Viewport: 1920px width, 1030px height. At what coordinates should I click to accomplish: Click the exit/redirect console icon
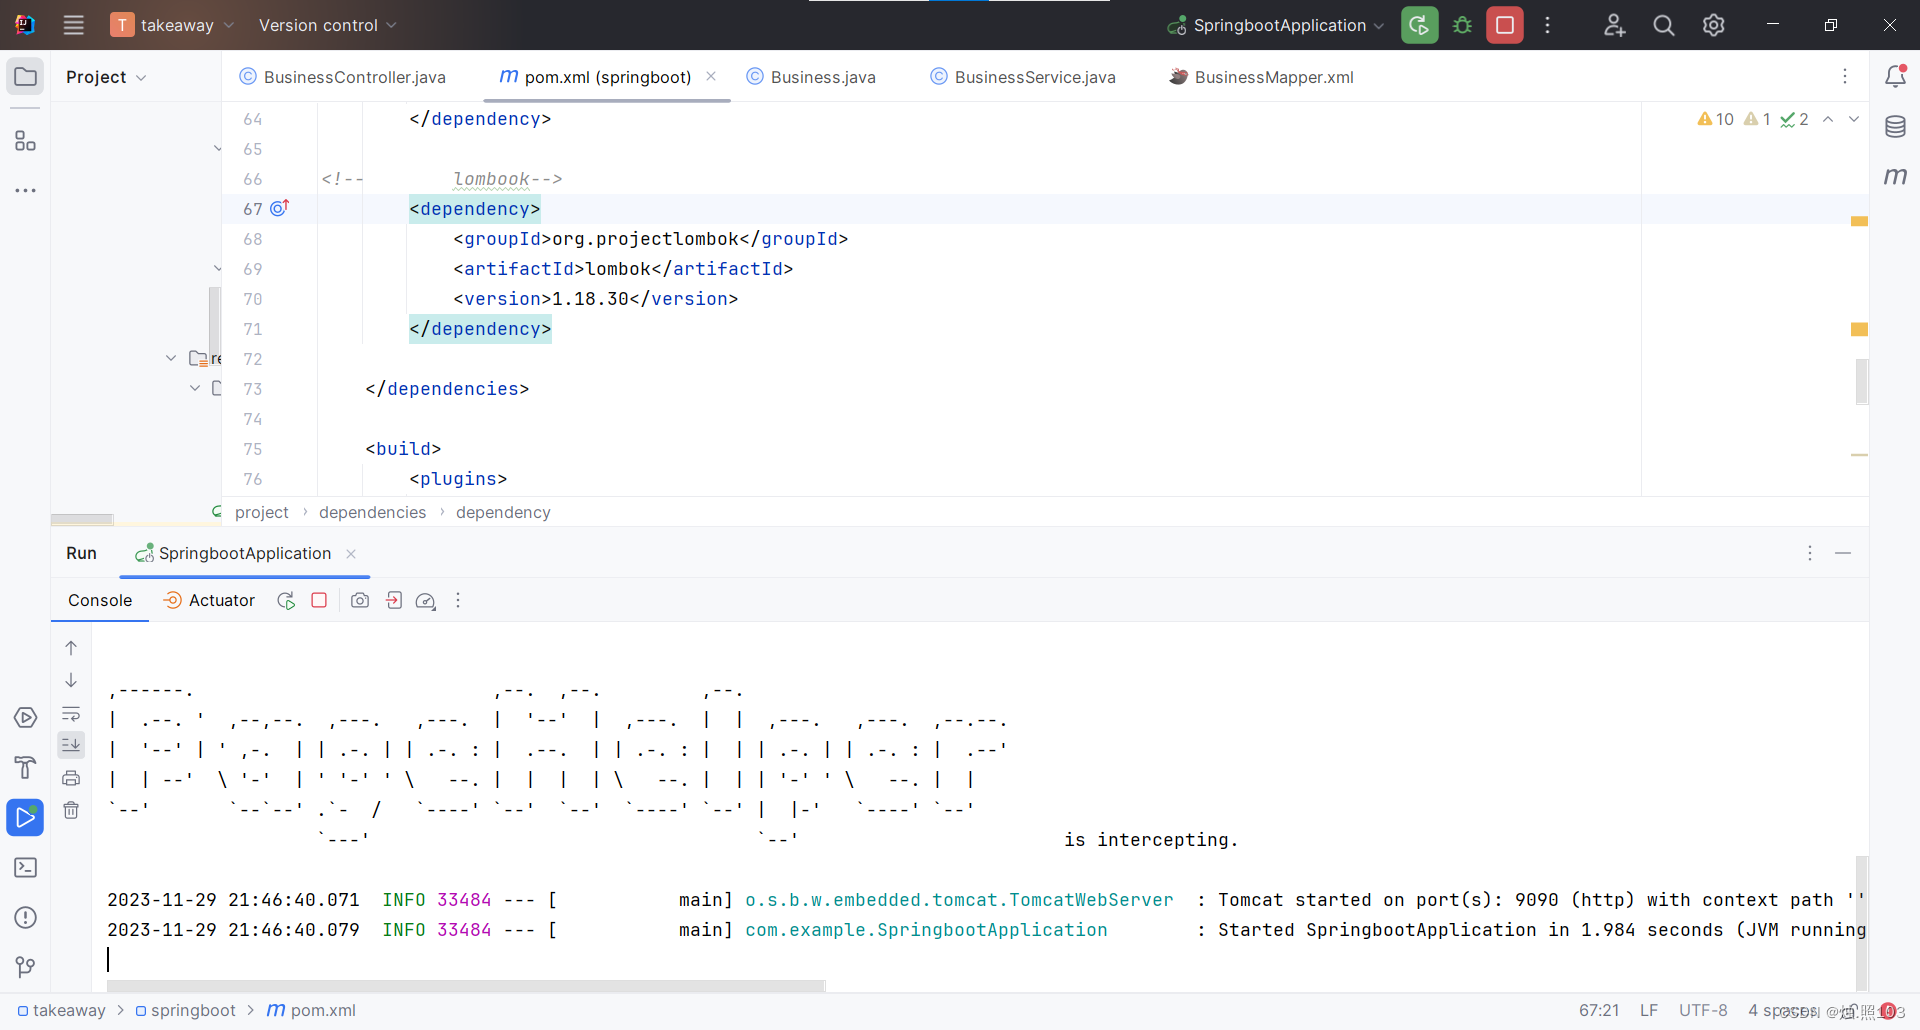click(x=394, y=600)
